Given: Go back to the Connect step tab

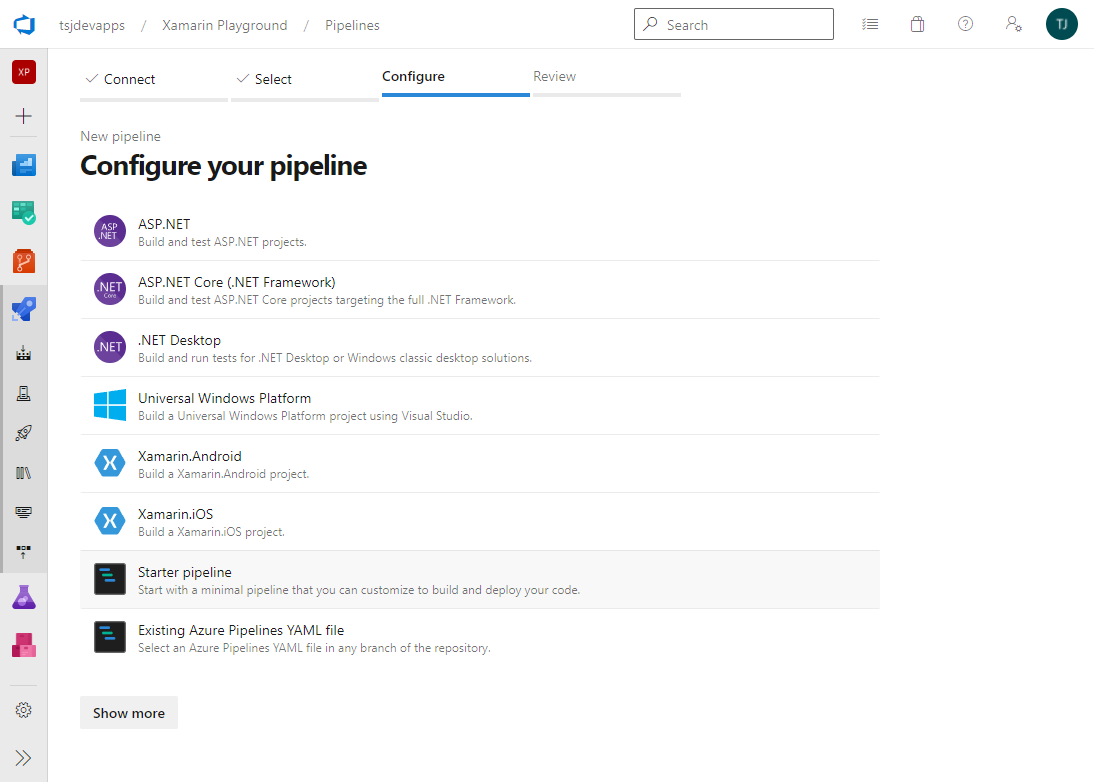Looking at the screenshot, I should (x=130, y=79).
